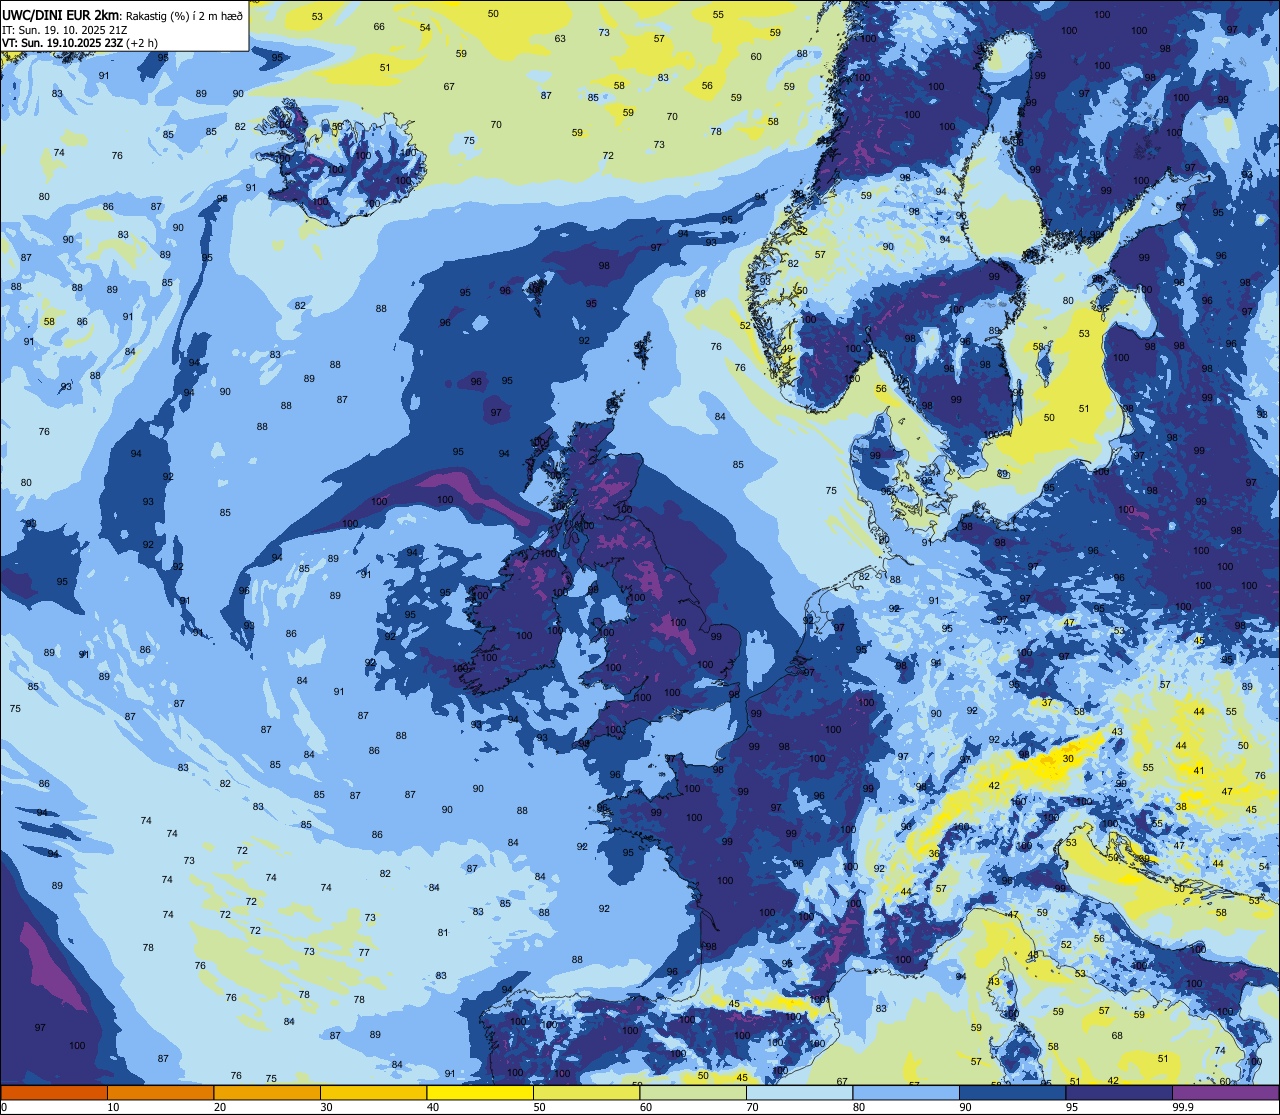Click the legend tick label "99.9"

(1184, 1107)
